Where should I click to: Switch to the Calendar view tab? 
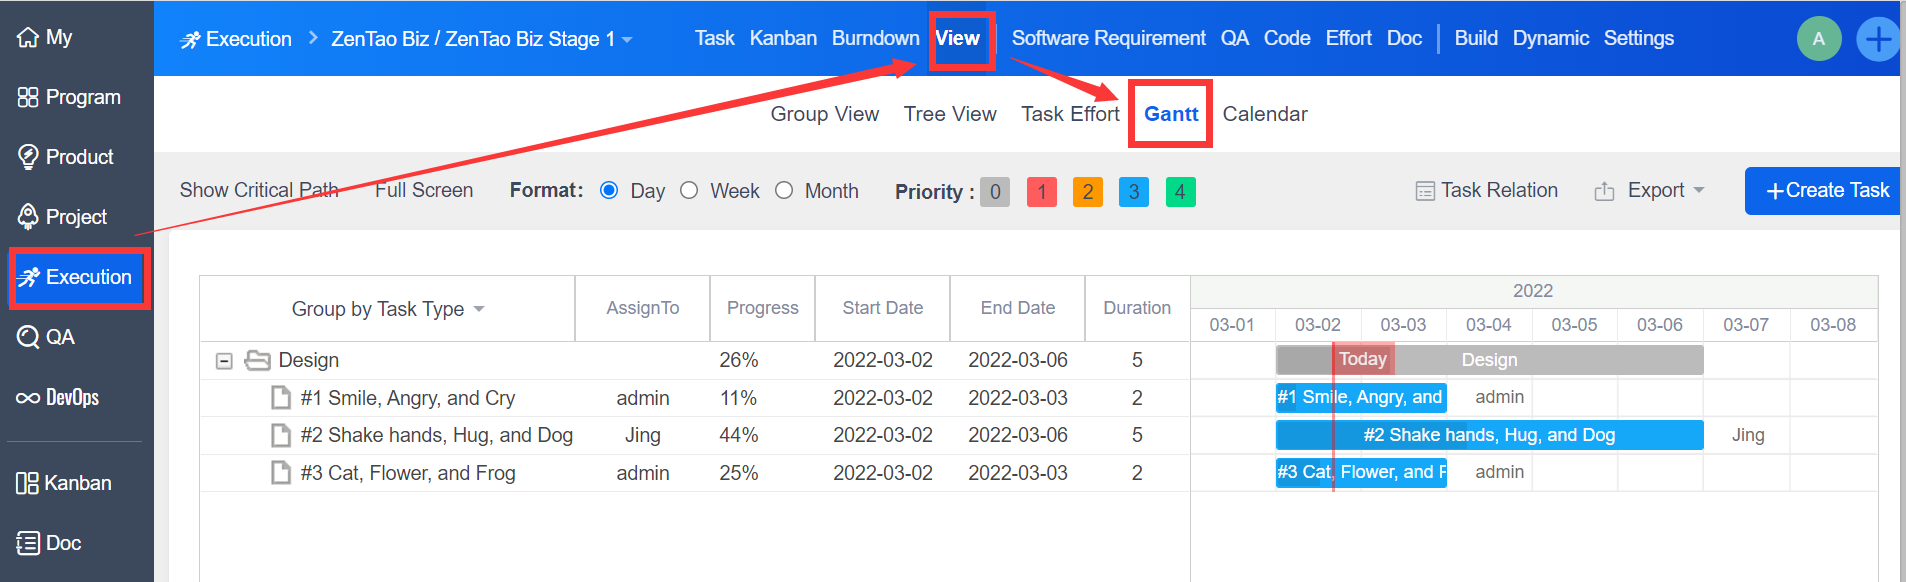coord(1265,114)
